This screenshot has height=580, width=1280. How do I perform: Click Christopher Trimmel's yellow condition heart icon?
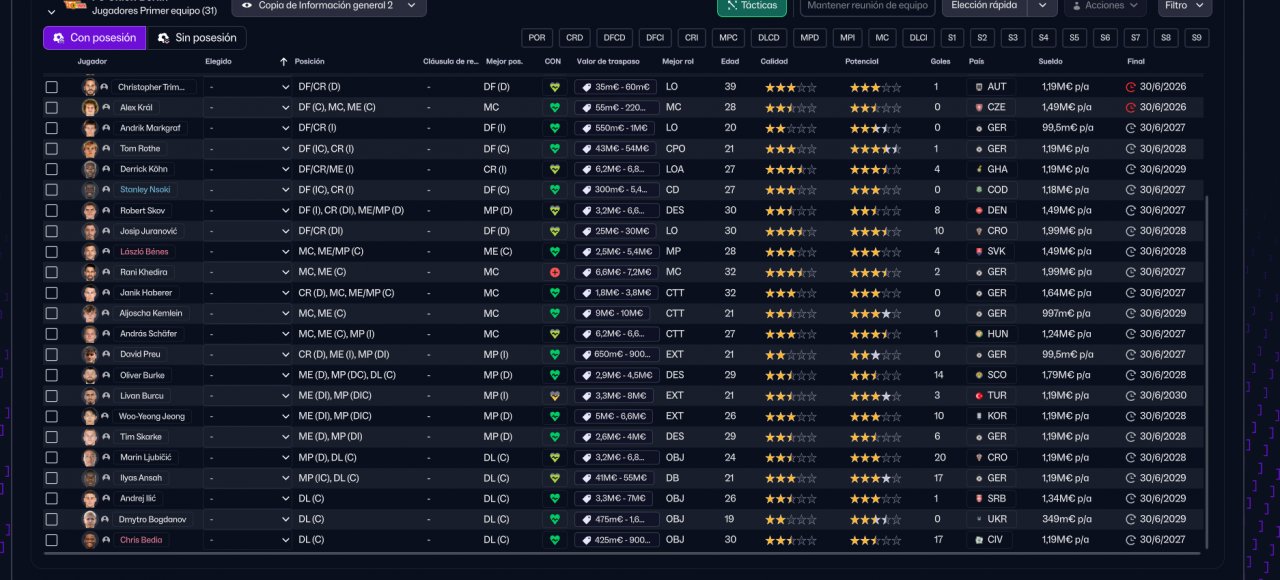554,87
